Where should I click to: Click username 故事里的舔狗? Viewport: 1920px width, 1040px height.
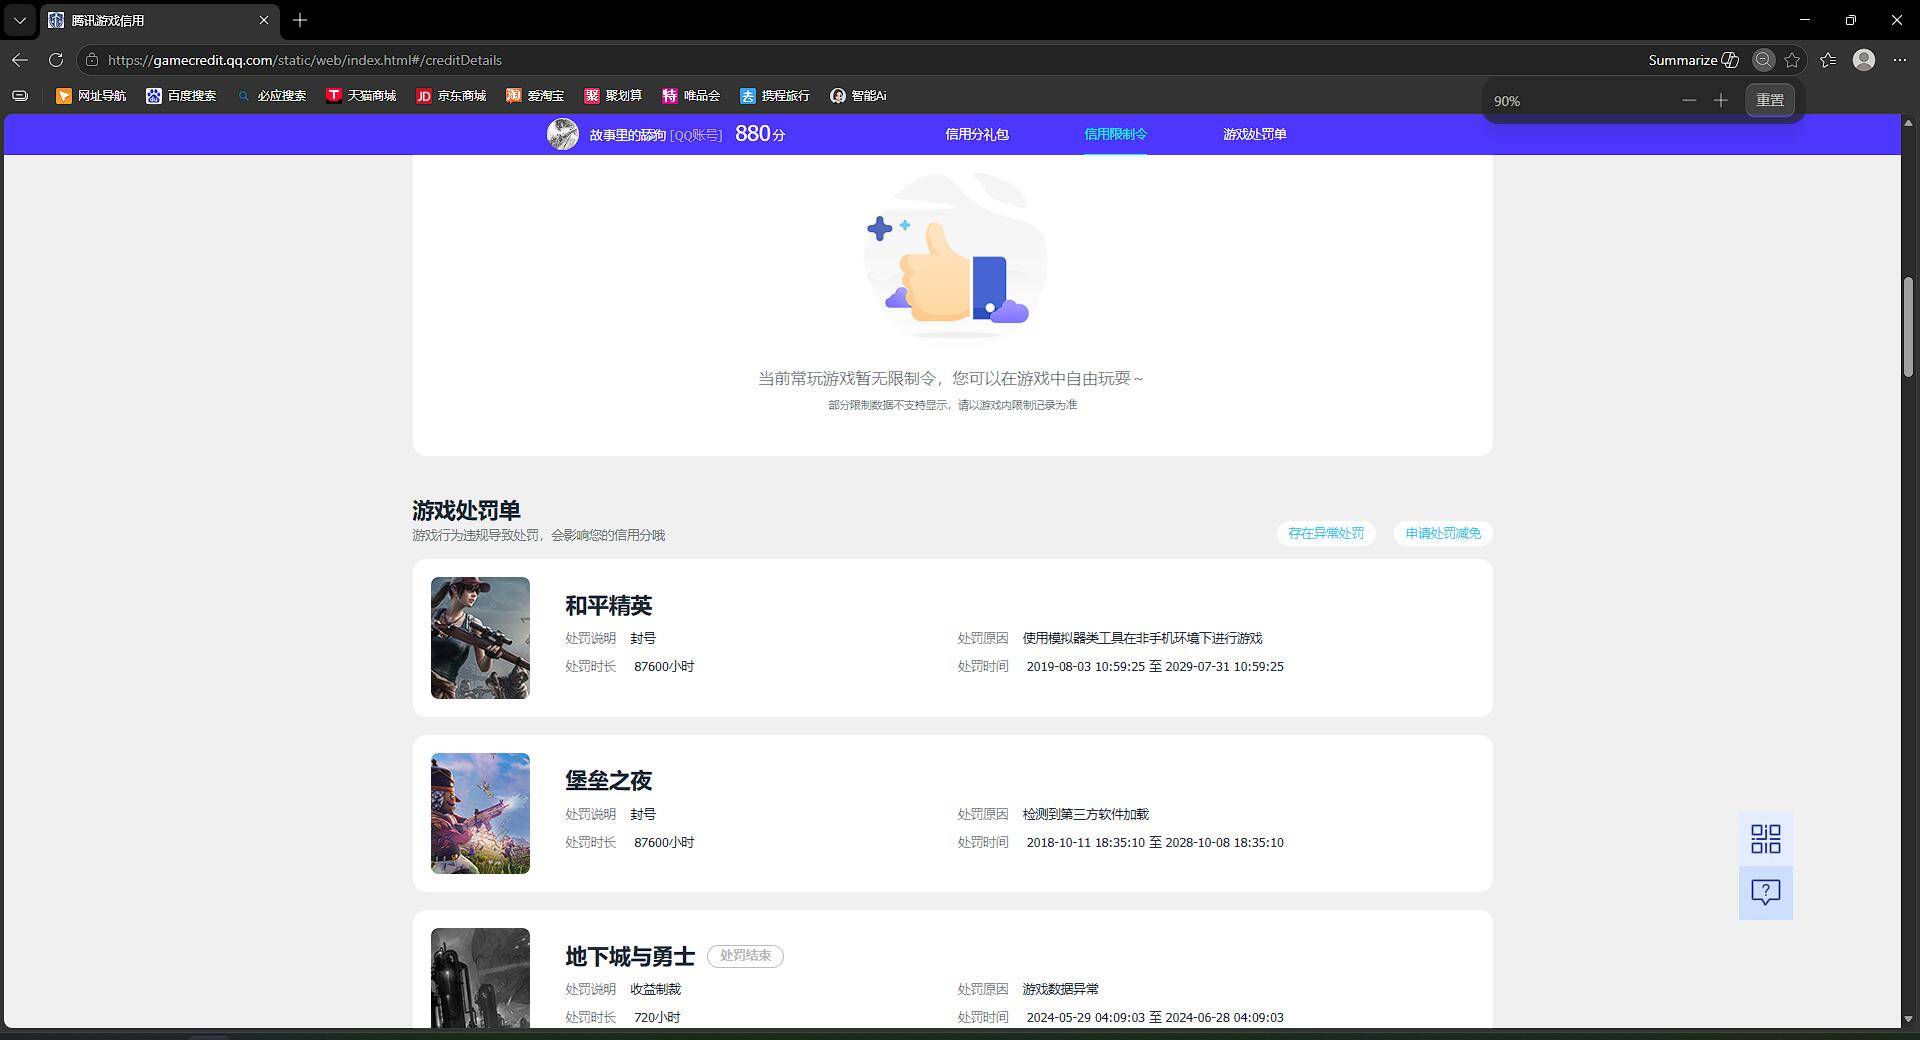627,135
